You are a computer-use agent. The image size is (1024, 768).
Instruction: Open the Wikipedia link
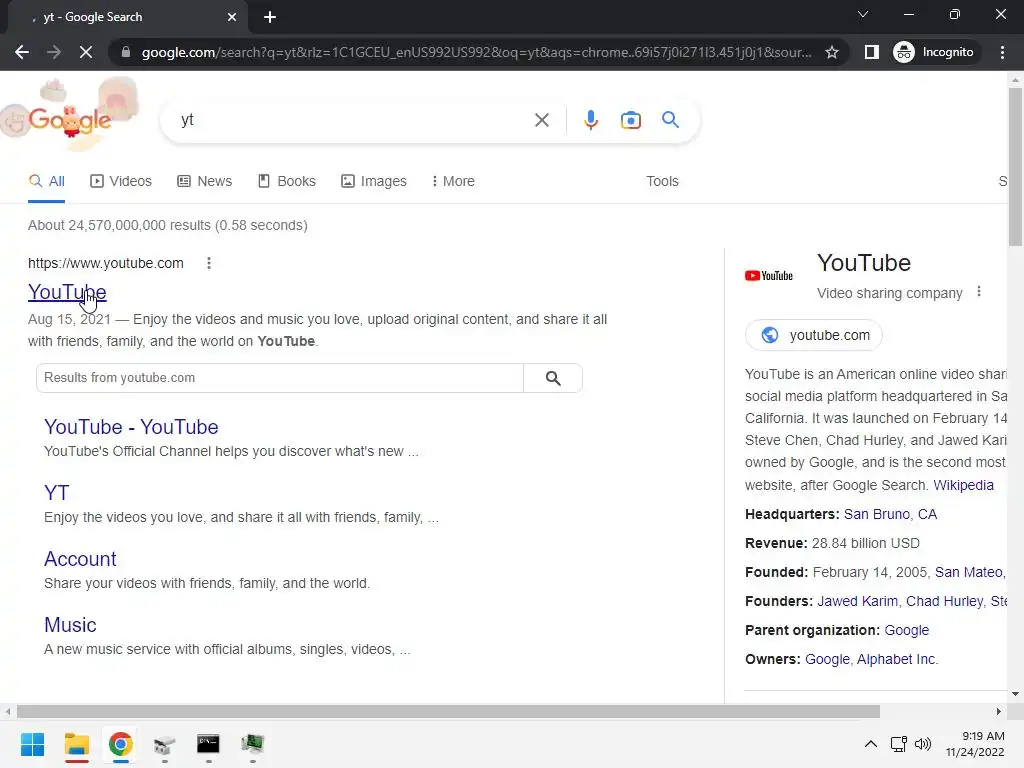(963, 485)
